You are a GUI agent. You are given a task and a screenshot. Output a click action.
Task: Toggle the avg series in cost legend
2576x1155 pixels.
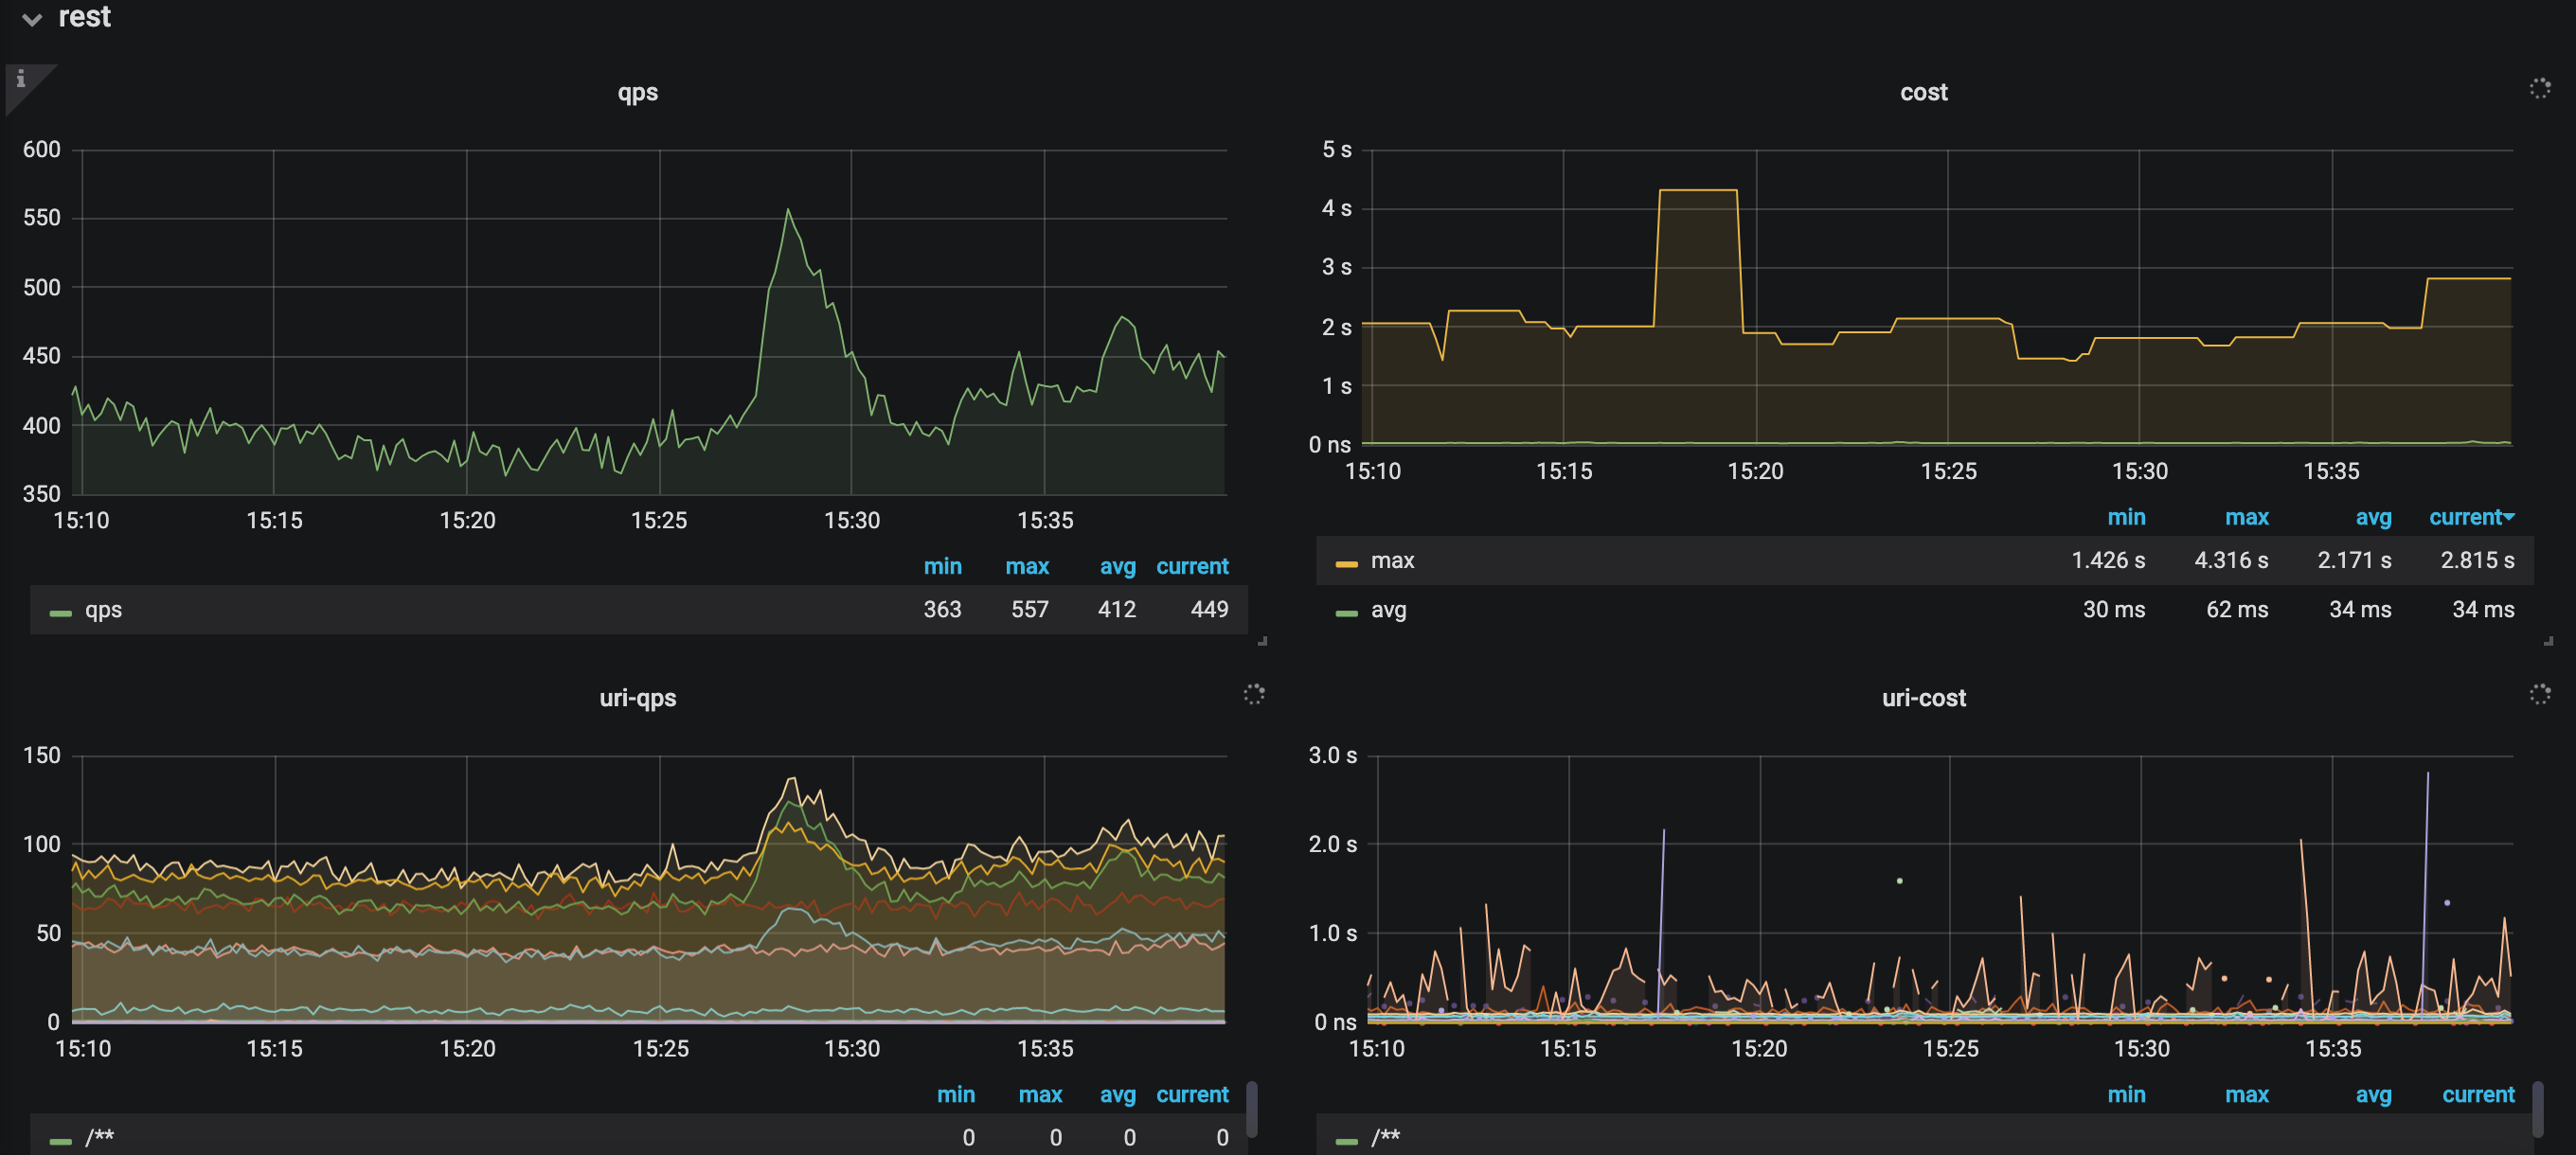point(1387,610)
